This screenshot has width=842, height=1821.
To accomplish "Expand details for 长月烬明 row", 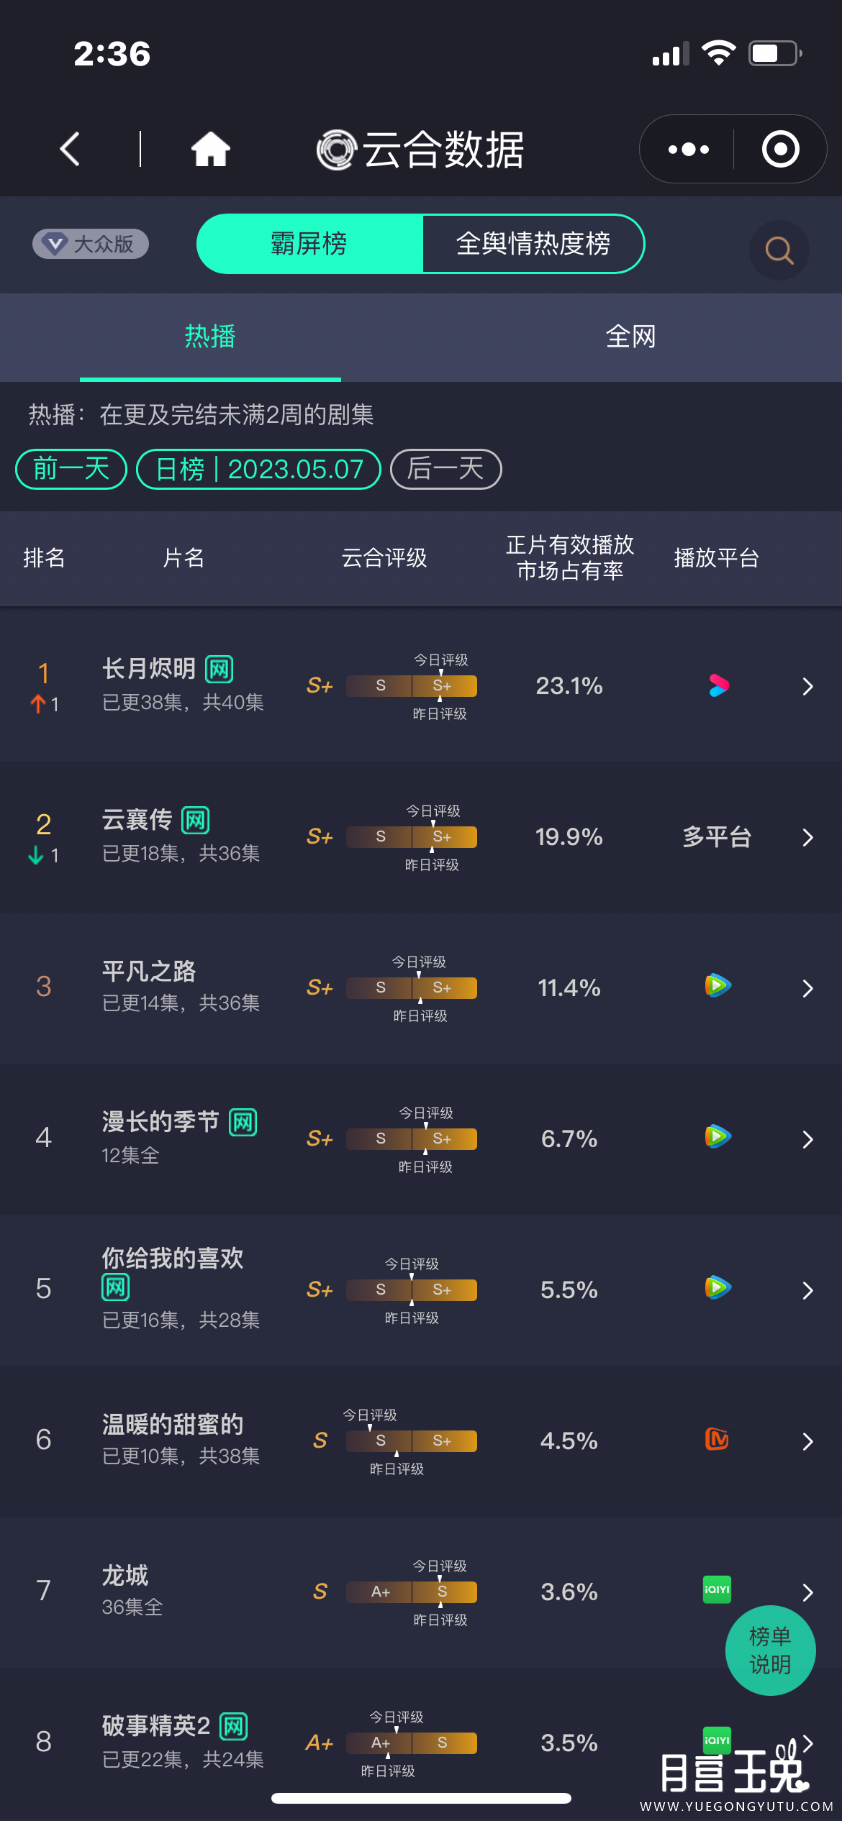I will [807, 687].
